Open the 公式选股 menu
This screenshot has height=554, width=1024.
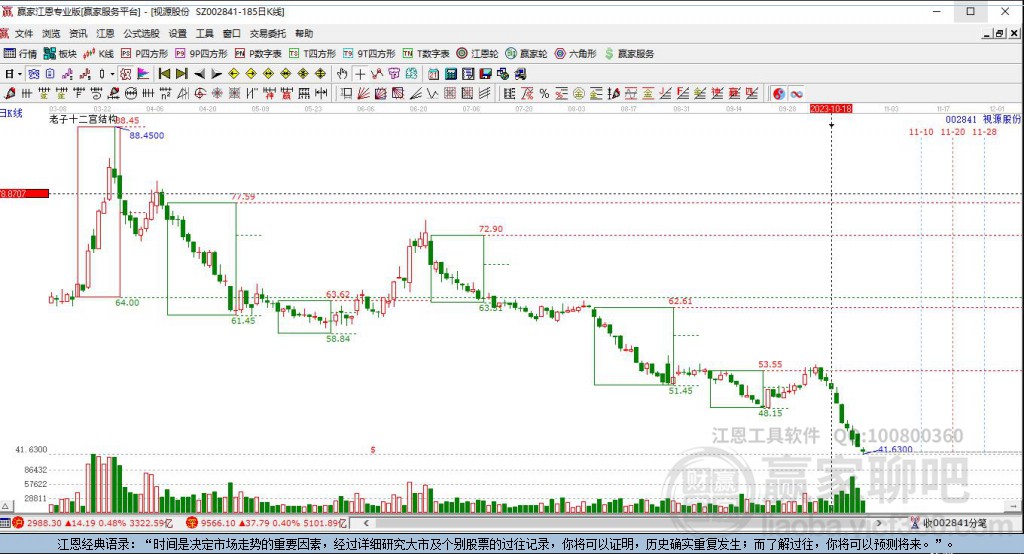pyautogui.click(x=141, y=33)
